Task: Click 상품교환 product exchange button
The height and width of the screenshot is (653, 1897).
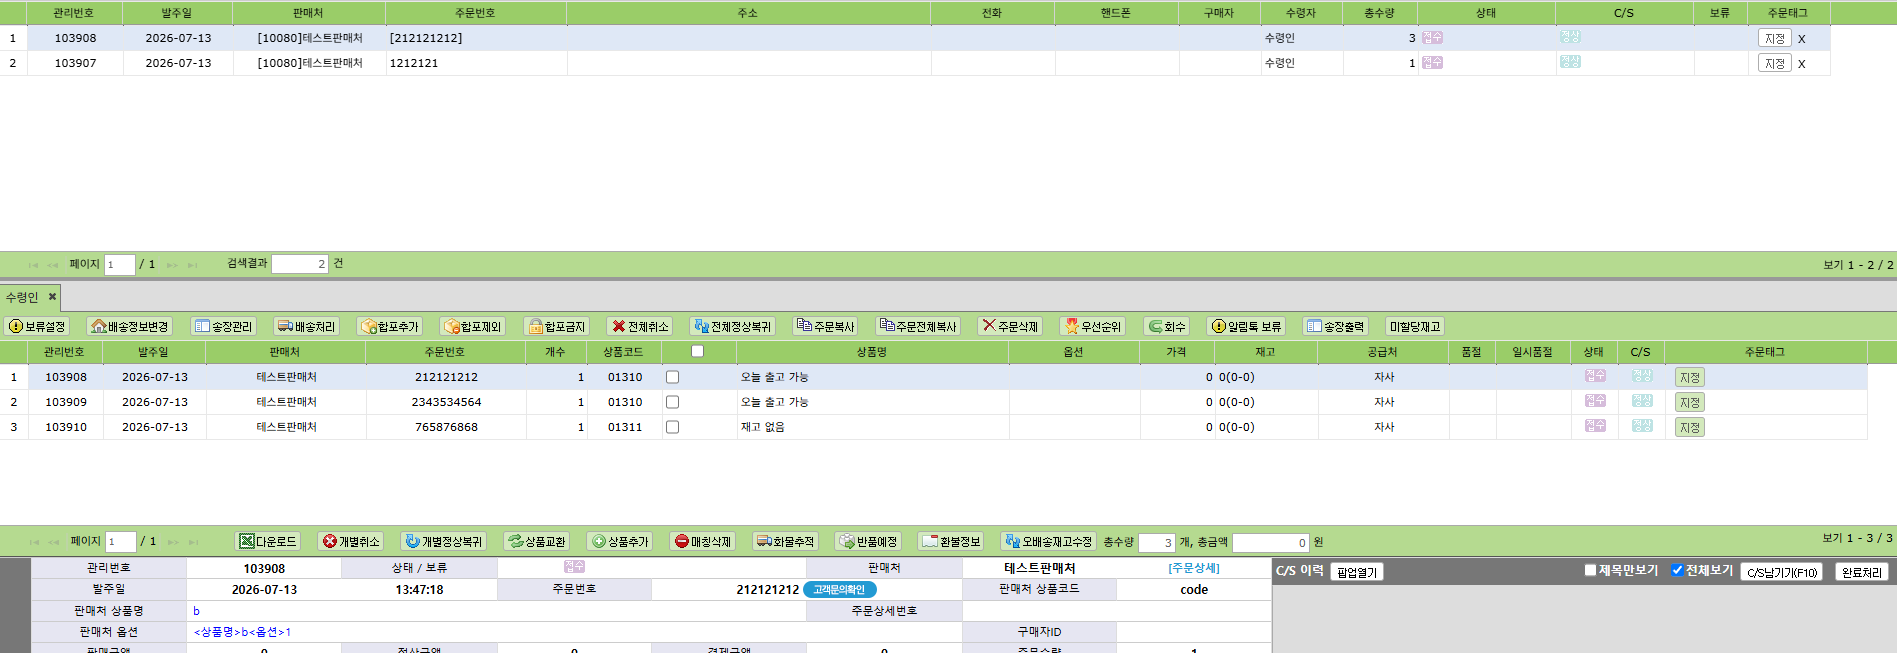Action: coord(537,541)
